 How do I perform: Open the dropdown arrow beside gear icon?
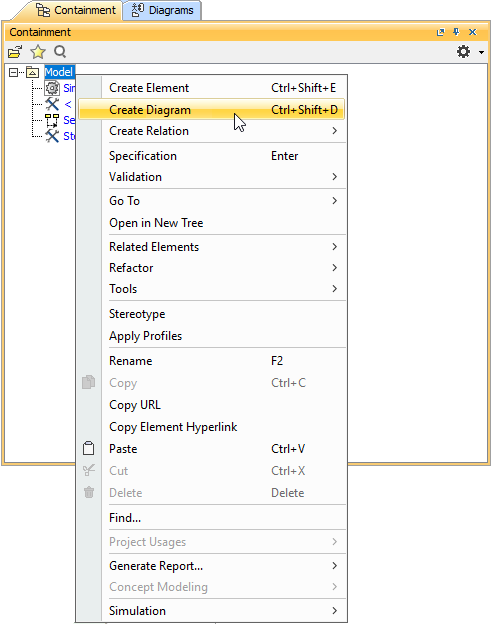[x=481, y=52]
